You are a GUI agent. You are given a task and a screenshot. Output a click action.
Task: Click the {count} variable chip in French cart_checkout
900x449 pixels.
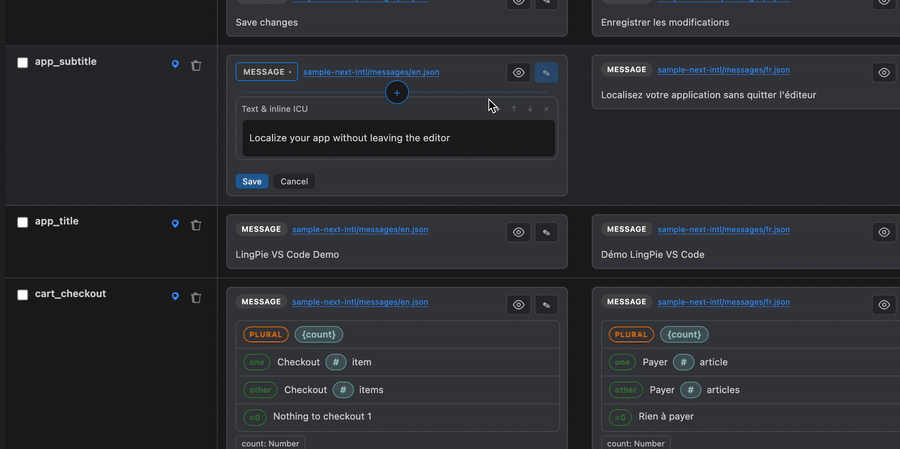tap(684, 334)
